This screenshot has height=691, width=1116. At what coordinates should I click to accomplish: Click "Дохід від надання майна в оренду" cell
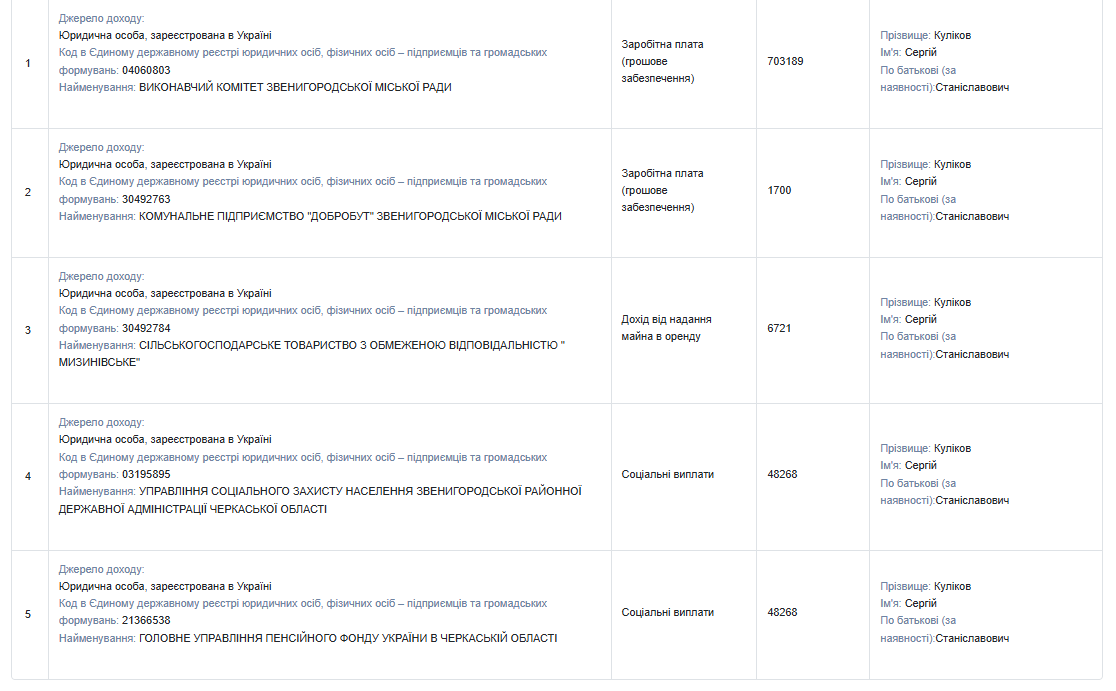tap(666, 328)
